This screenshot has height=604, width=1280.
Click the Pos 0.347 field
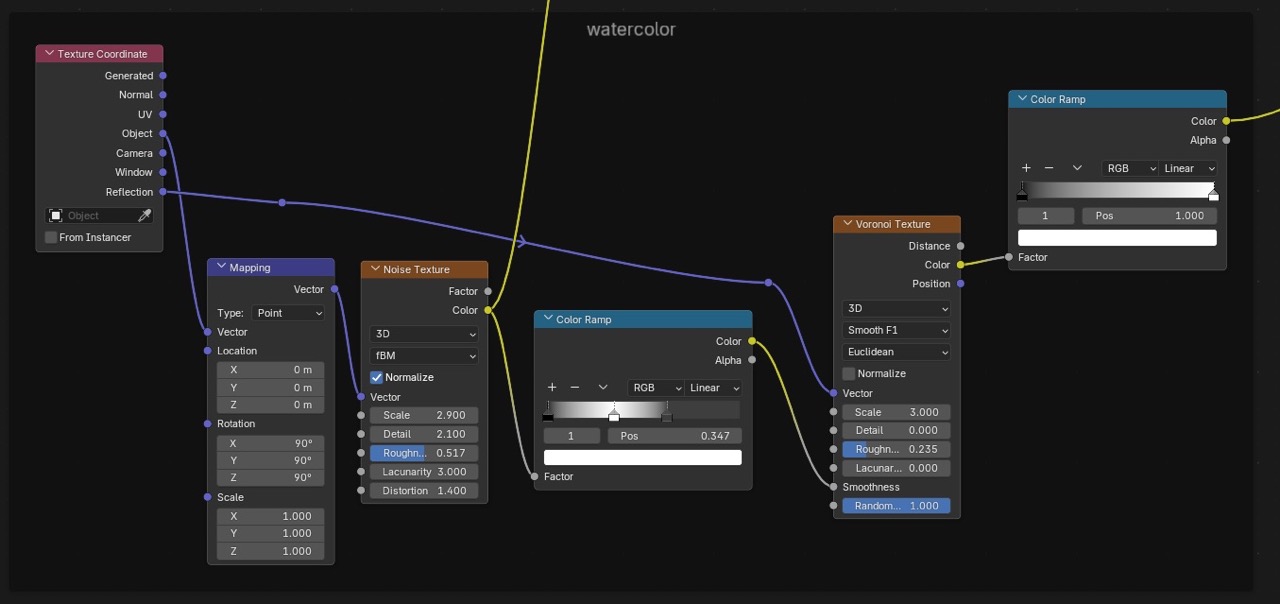point(675,436)
